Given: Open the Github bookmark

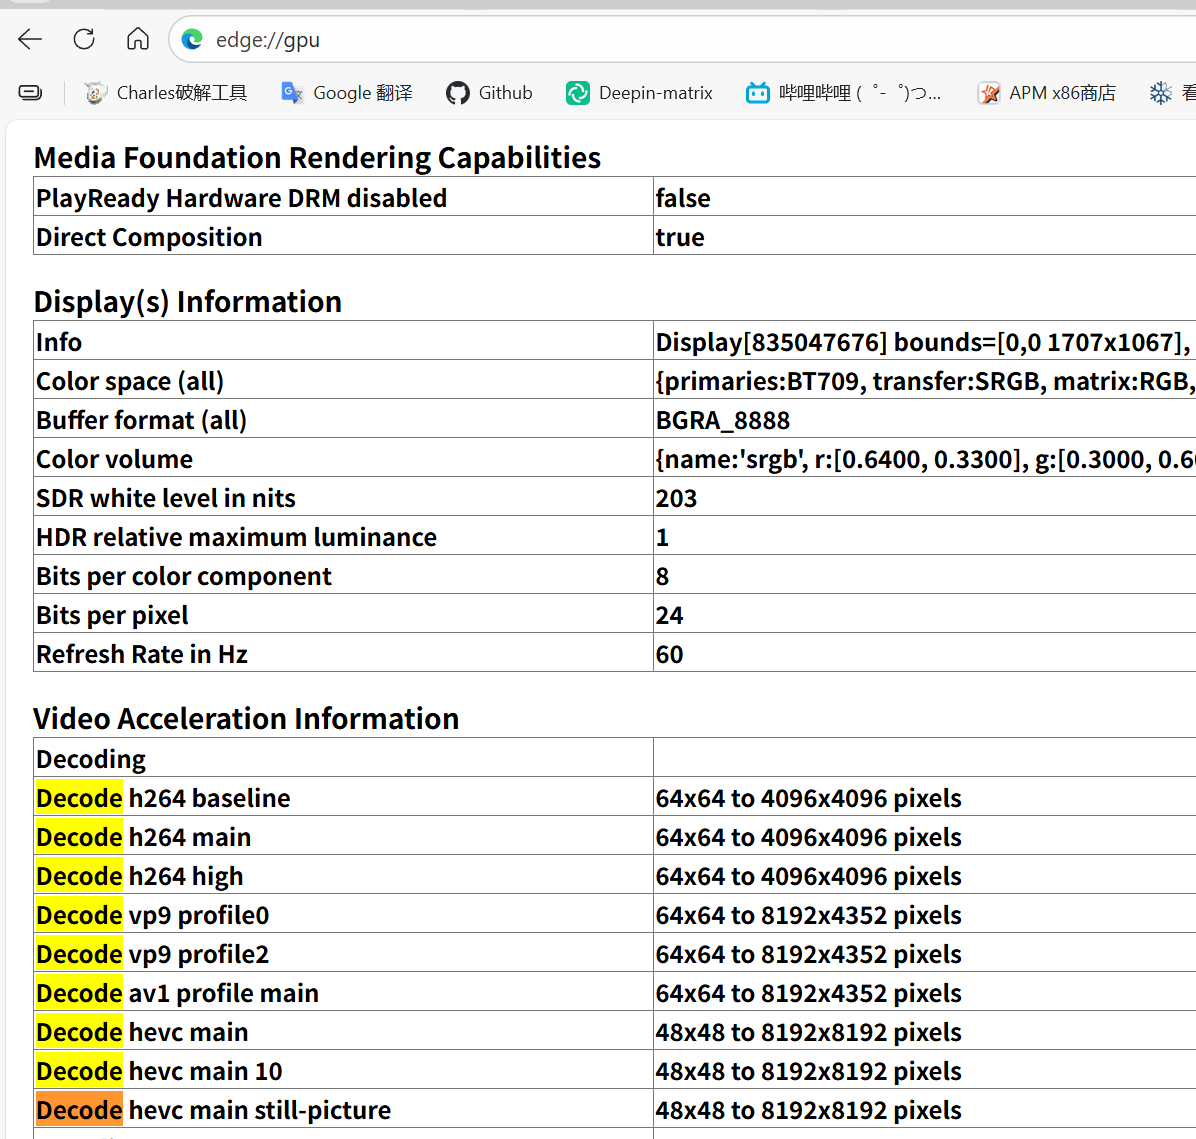Looking at the screenshot, I should click(489, 93).
